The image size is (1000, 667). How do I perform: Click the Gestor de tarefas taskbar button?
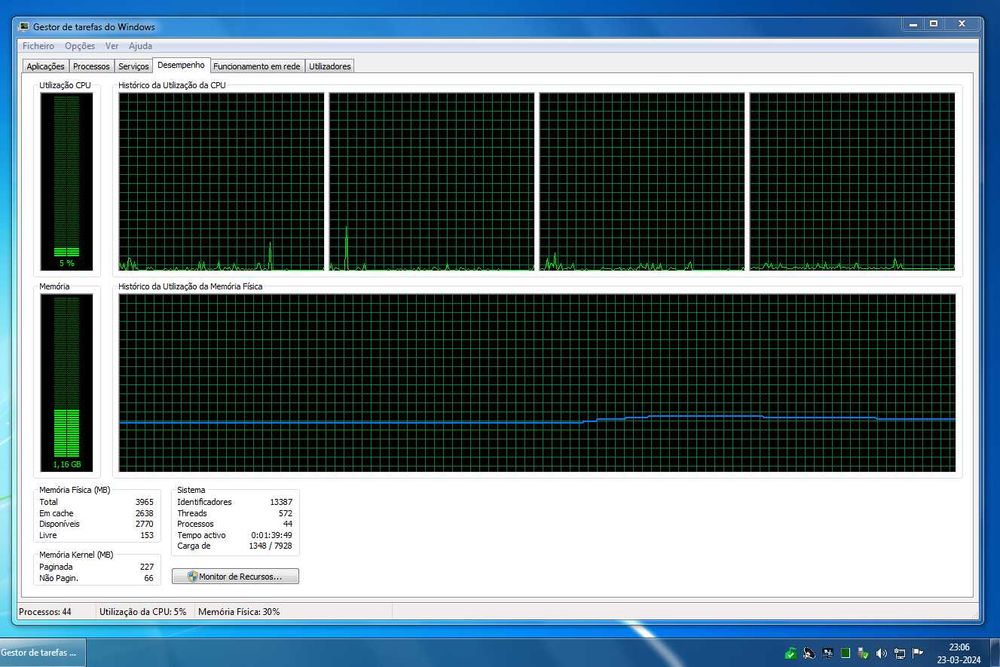tap(42, 652)
